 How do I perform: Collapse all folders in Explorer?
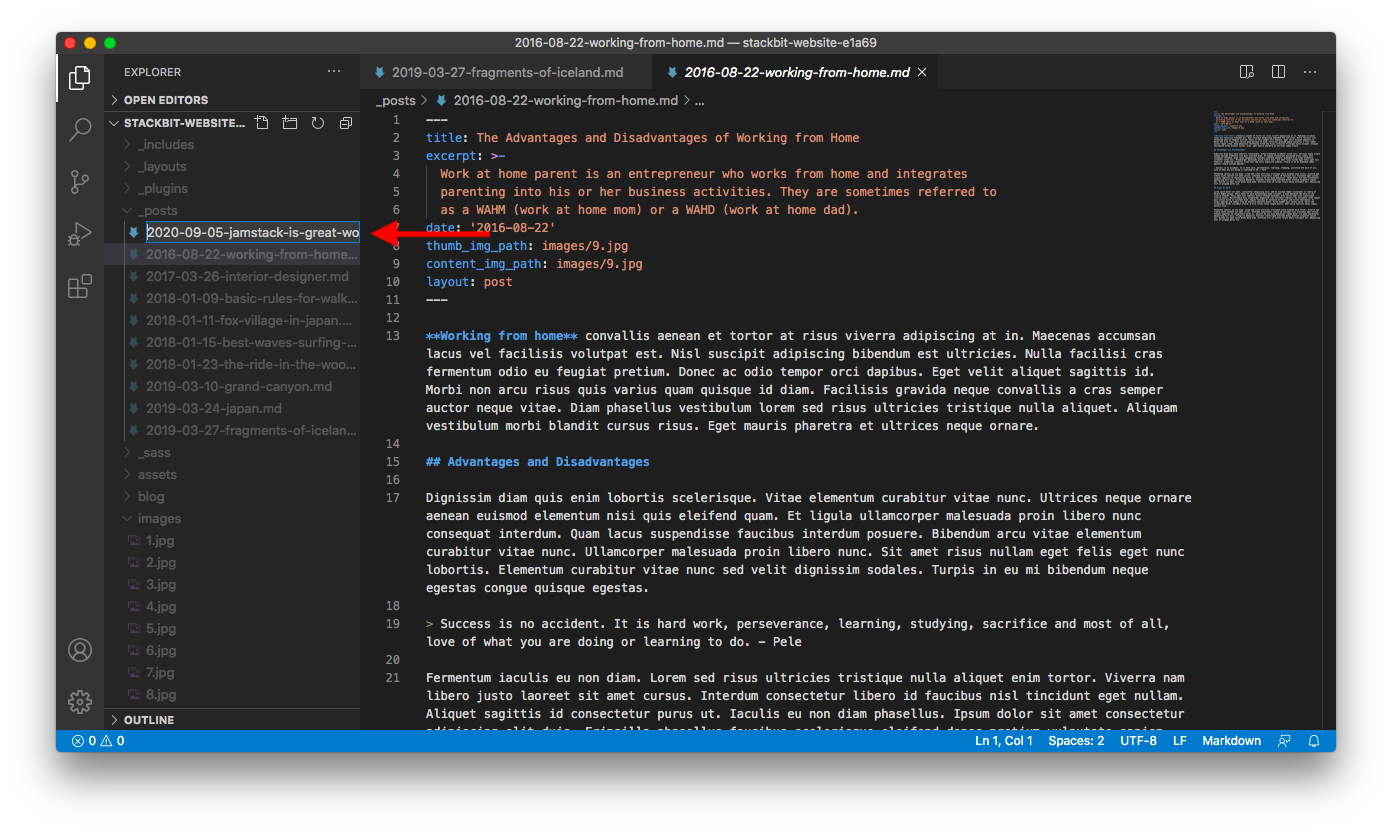click(x=346, y=123)
